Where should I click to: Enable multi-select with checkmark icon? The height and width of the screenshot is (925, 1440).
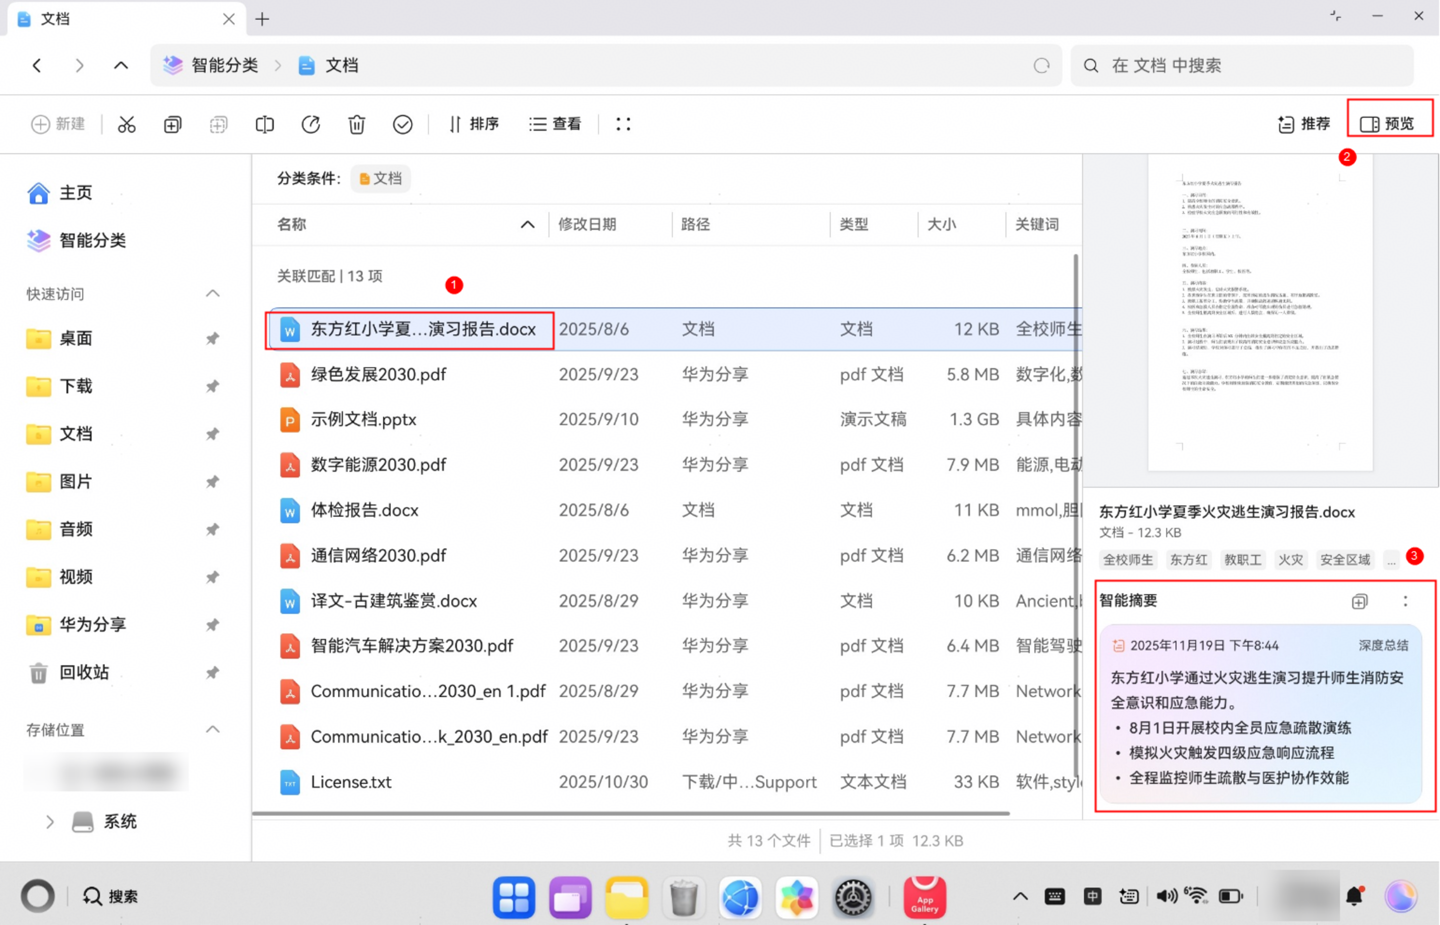402,123
